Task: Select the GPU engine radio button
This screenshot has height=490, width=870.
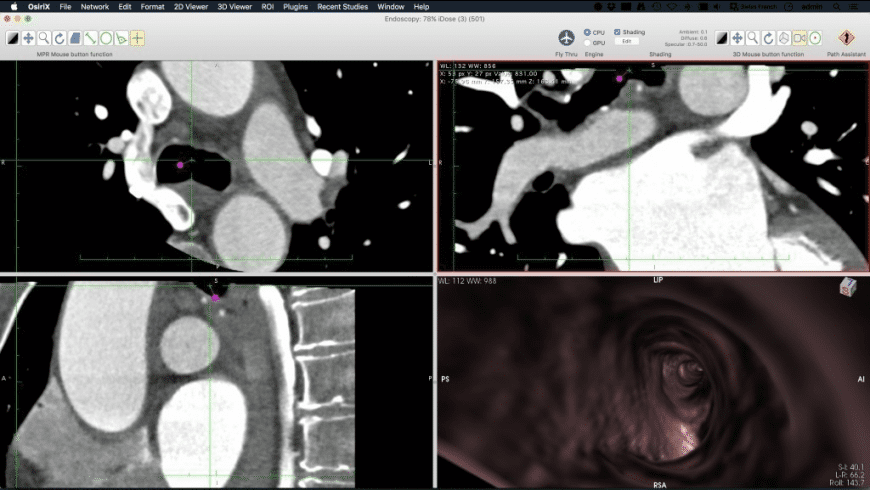Action: coord(588,43)
